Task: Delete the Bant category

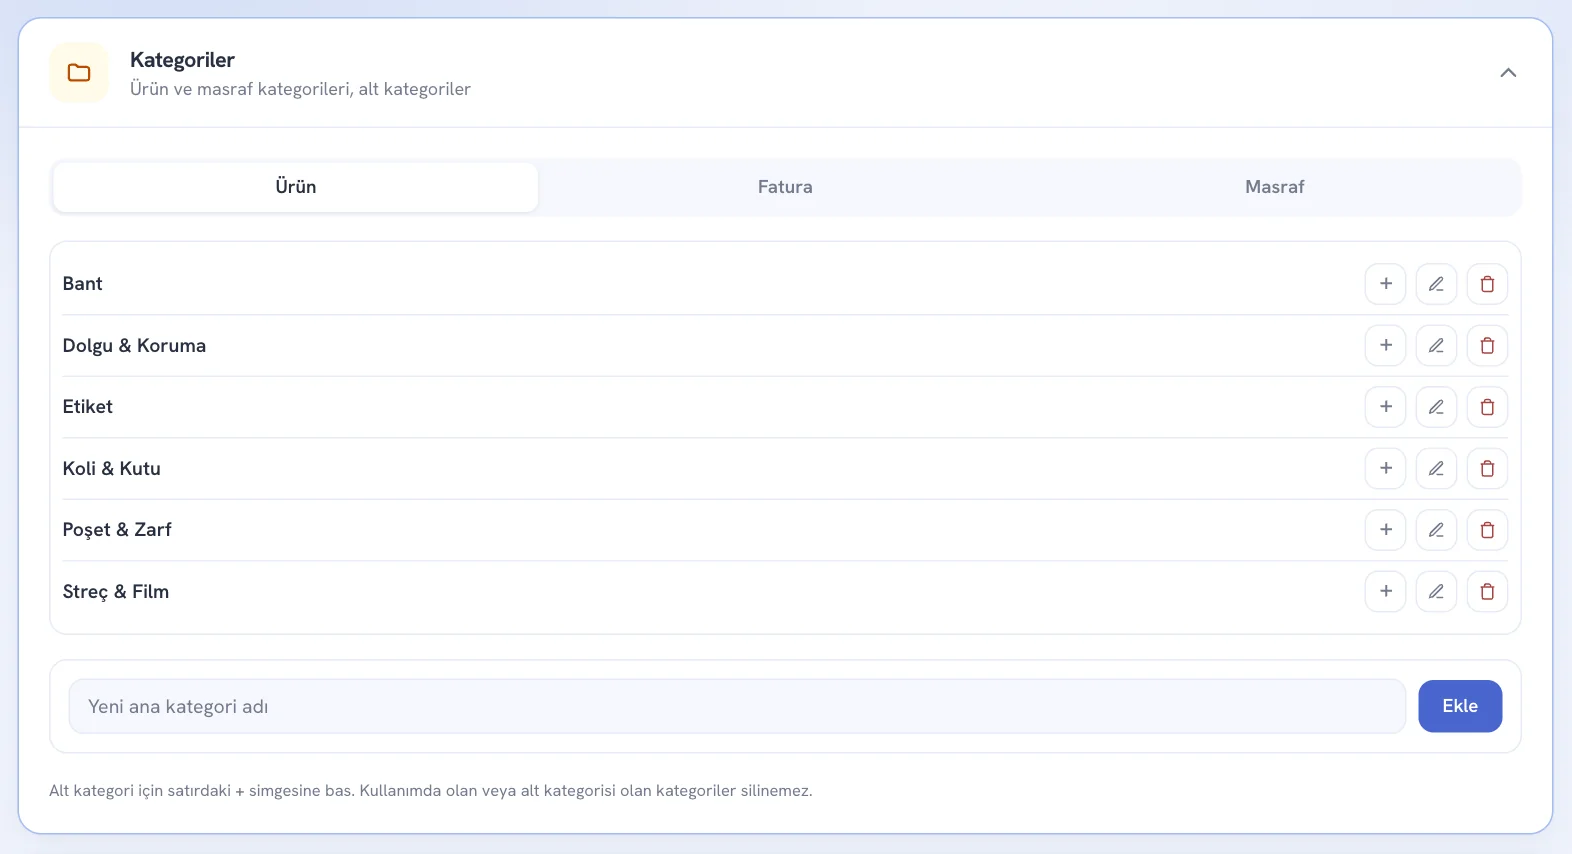Action: (1487, 284)
